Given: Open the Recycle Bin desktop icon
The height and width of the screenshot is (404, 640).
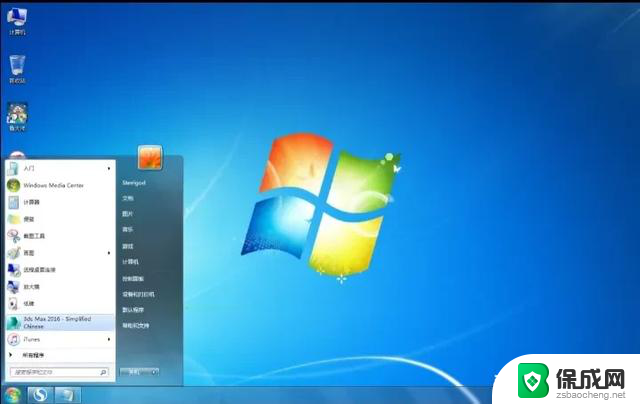Looking at the screenshot, I should coord(17,69).
